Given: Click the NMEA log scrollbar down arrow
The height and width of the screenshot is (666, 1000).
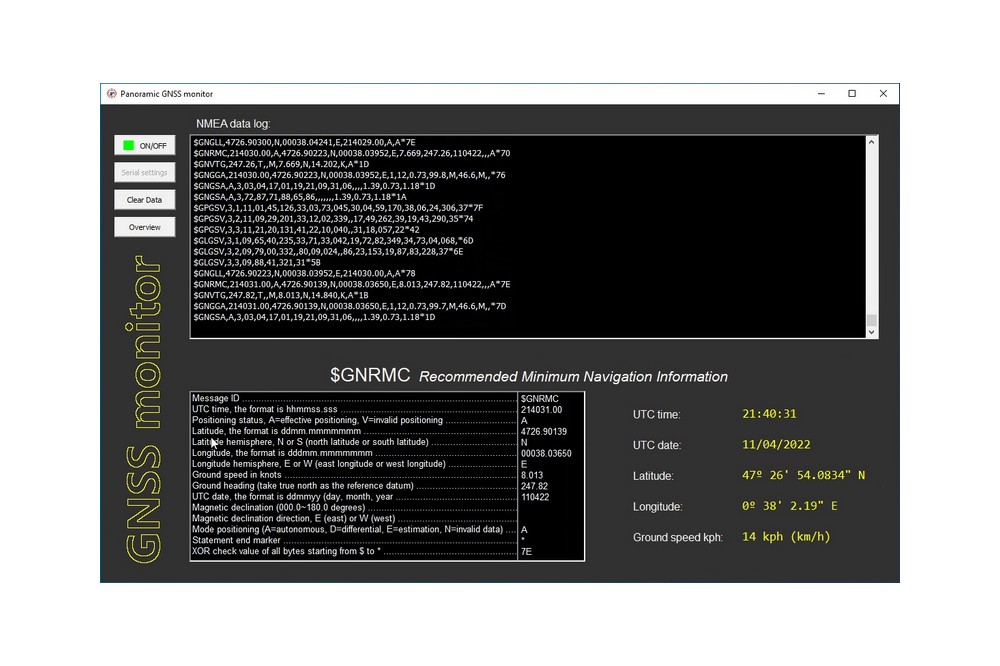Looking at the screenshot, I should (871, 332).
